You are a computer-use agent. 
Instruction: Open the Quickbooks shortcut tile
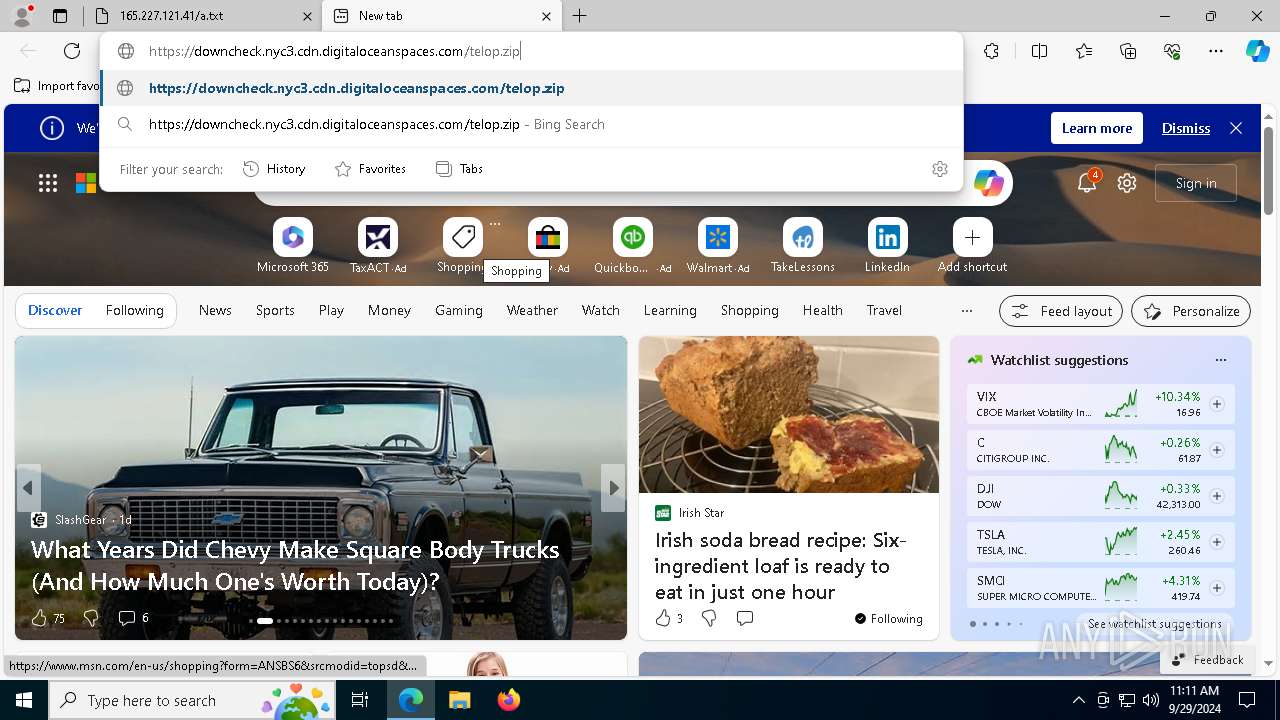(632, 246)
